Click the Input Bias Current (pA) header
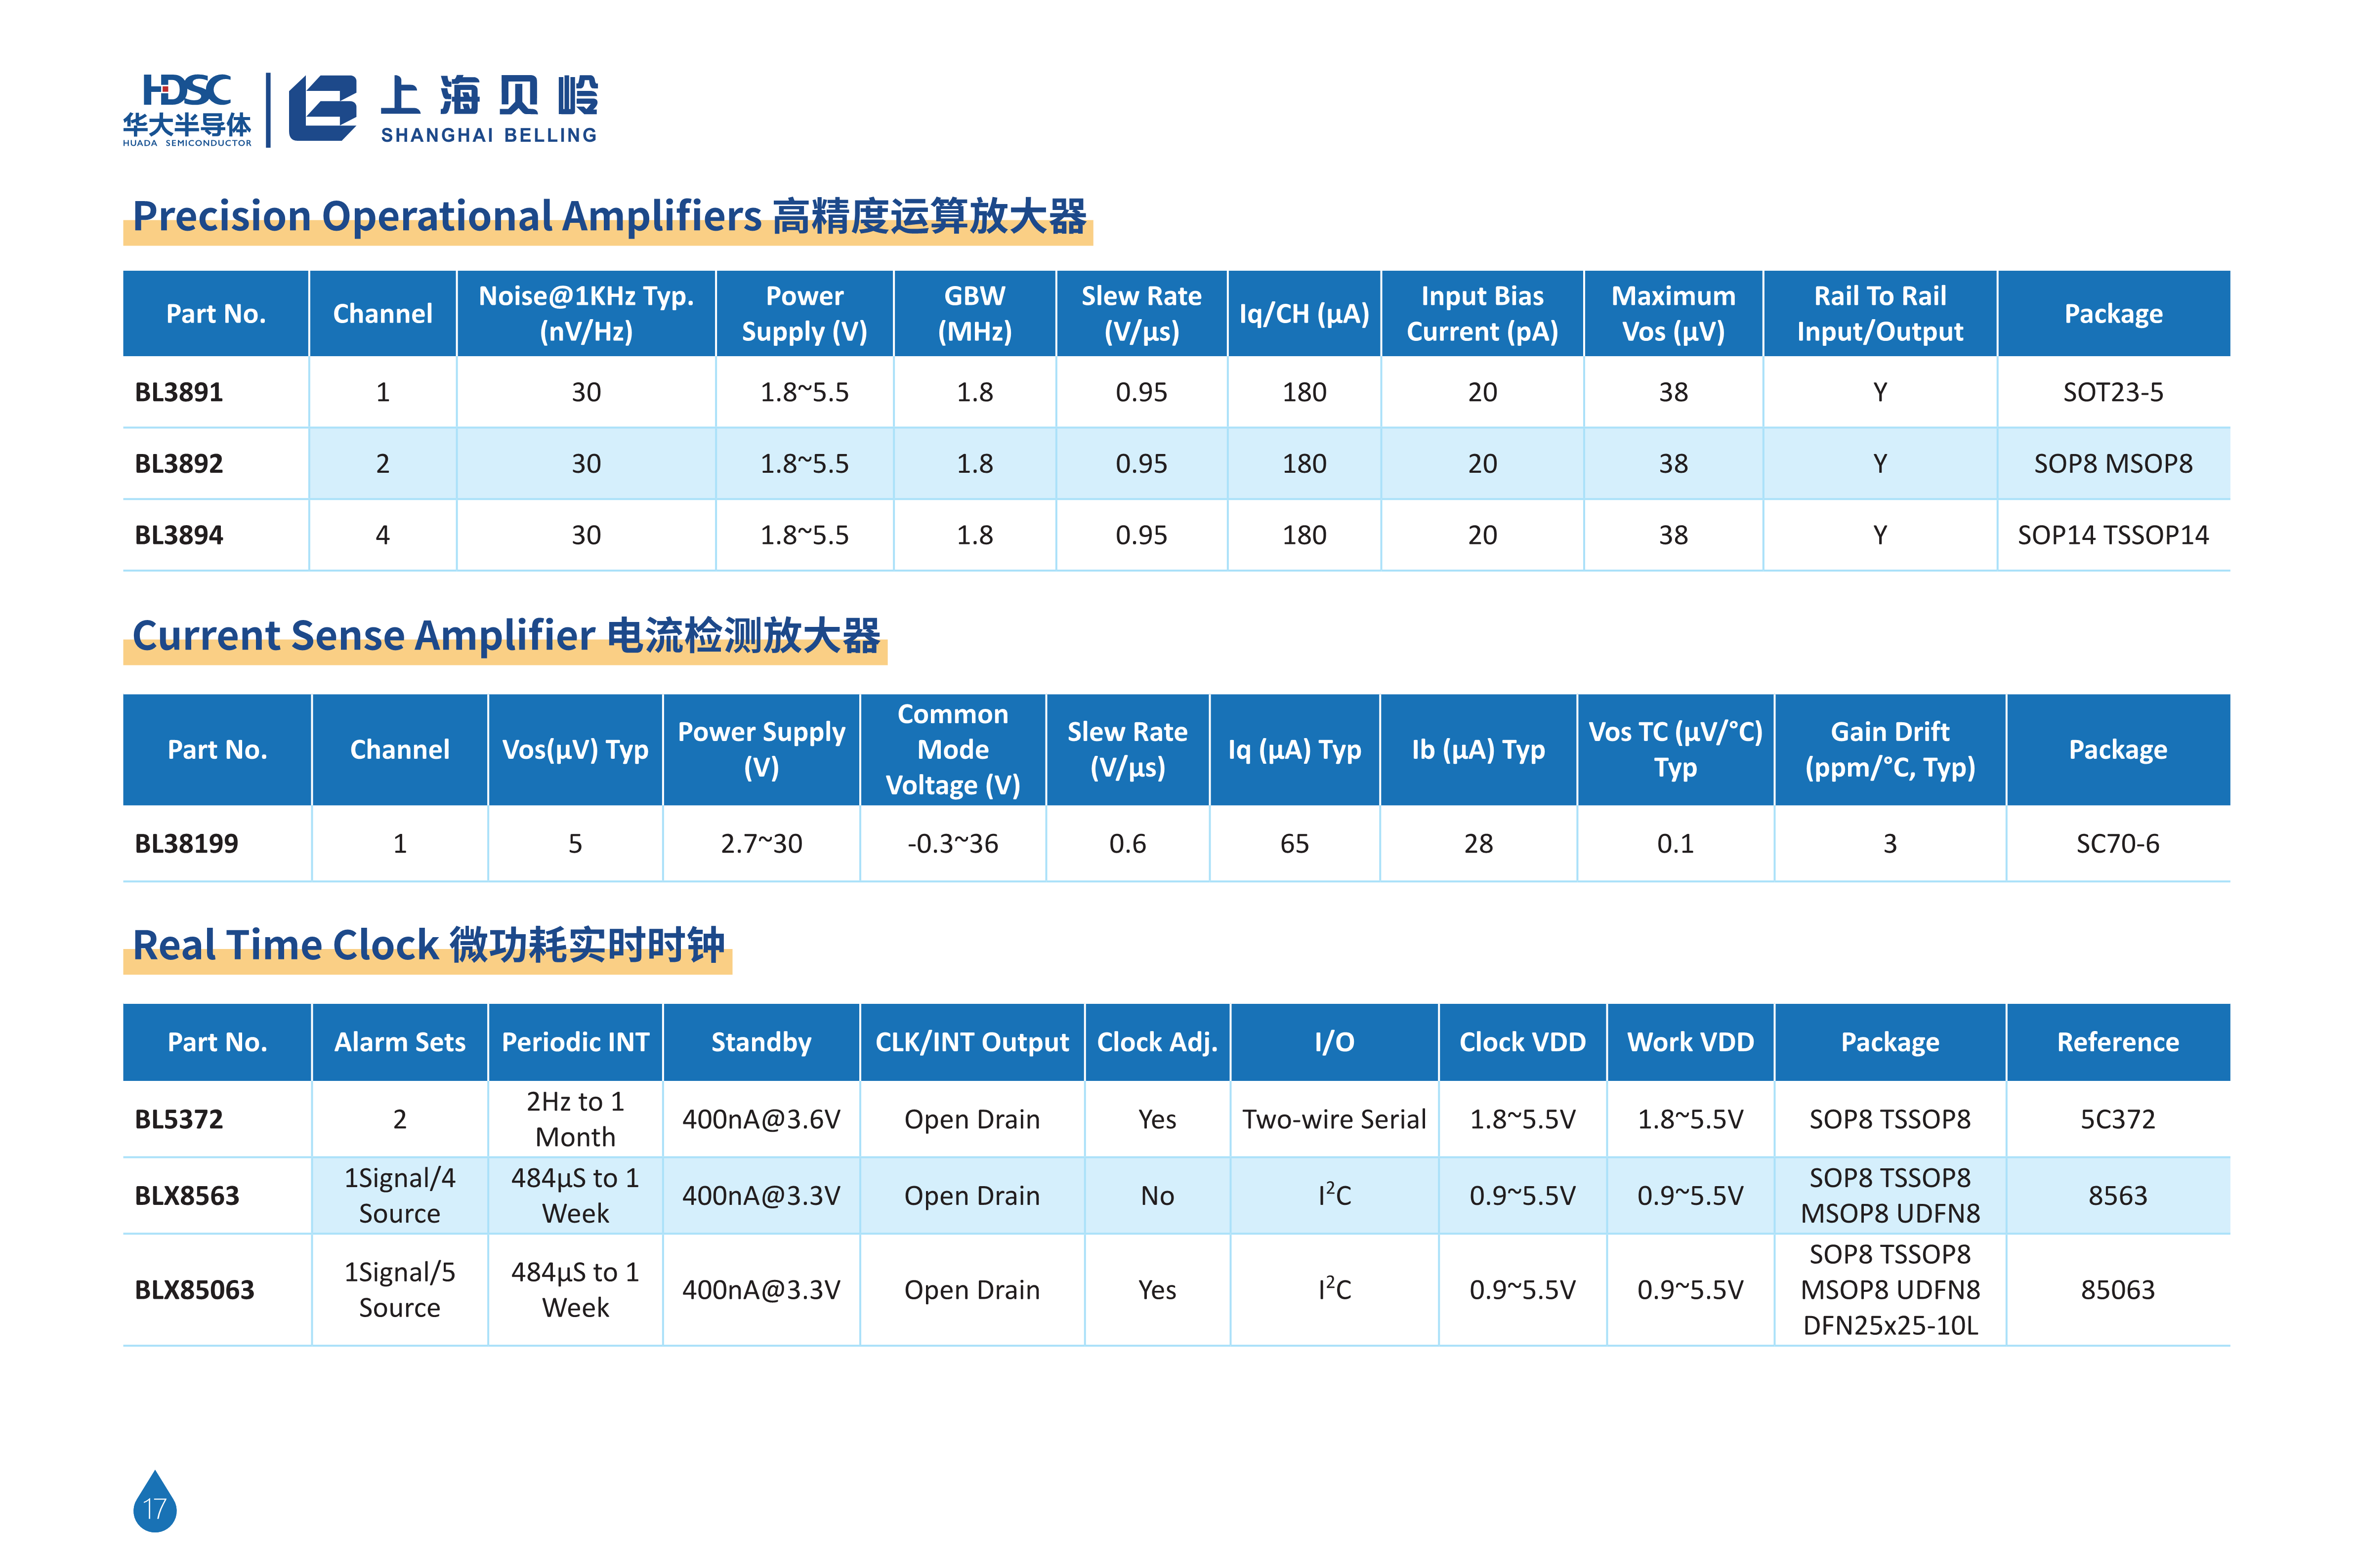The width and height of the screenshot is (2353, 1568). point(1482,314)
